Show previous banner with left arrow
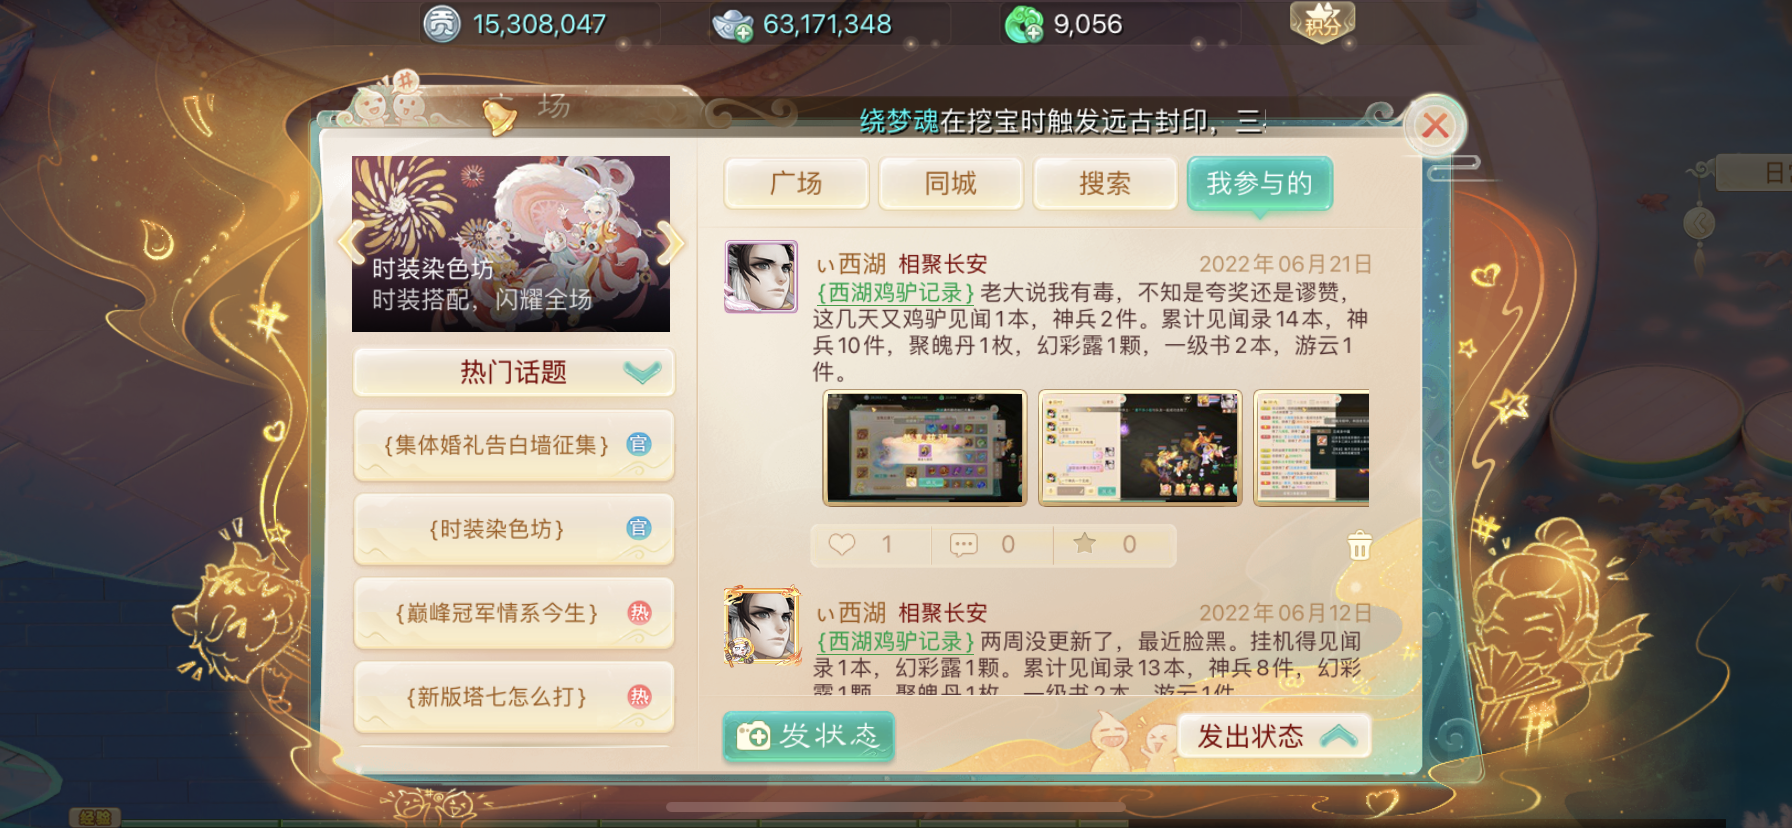 pos(351,242)
